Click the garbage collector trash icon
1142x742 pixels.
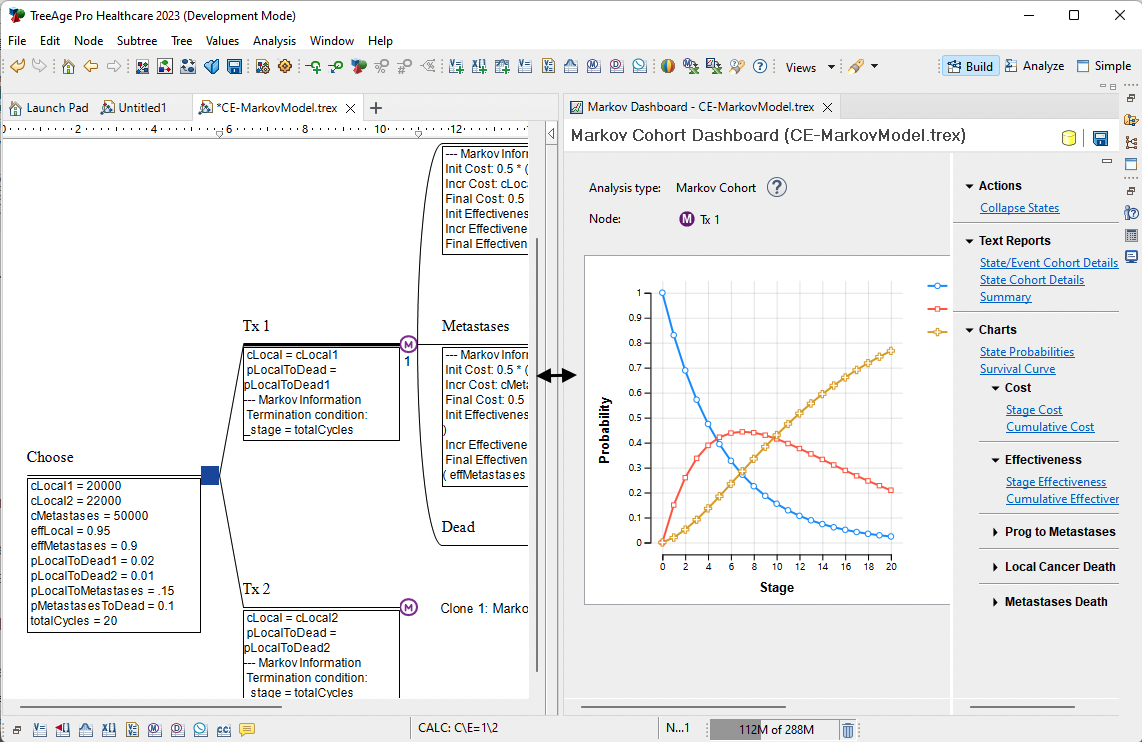pyautogui.click(x=847, y=730)
